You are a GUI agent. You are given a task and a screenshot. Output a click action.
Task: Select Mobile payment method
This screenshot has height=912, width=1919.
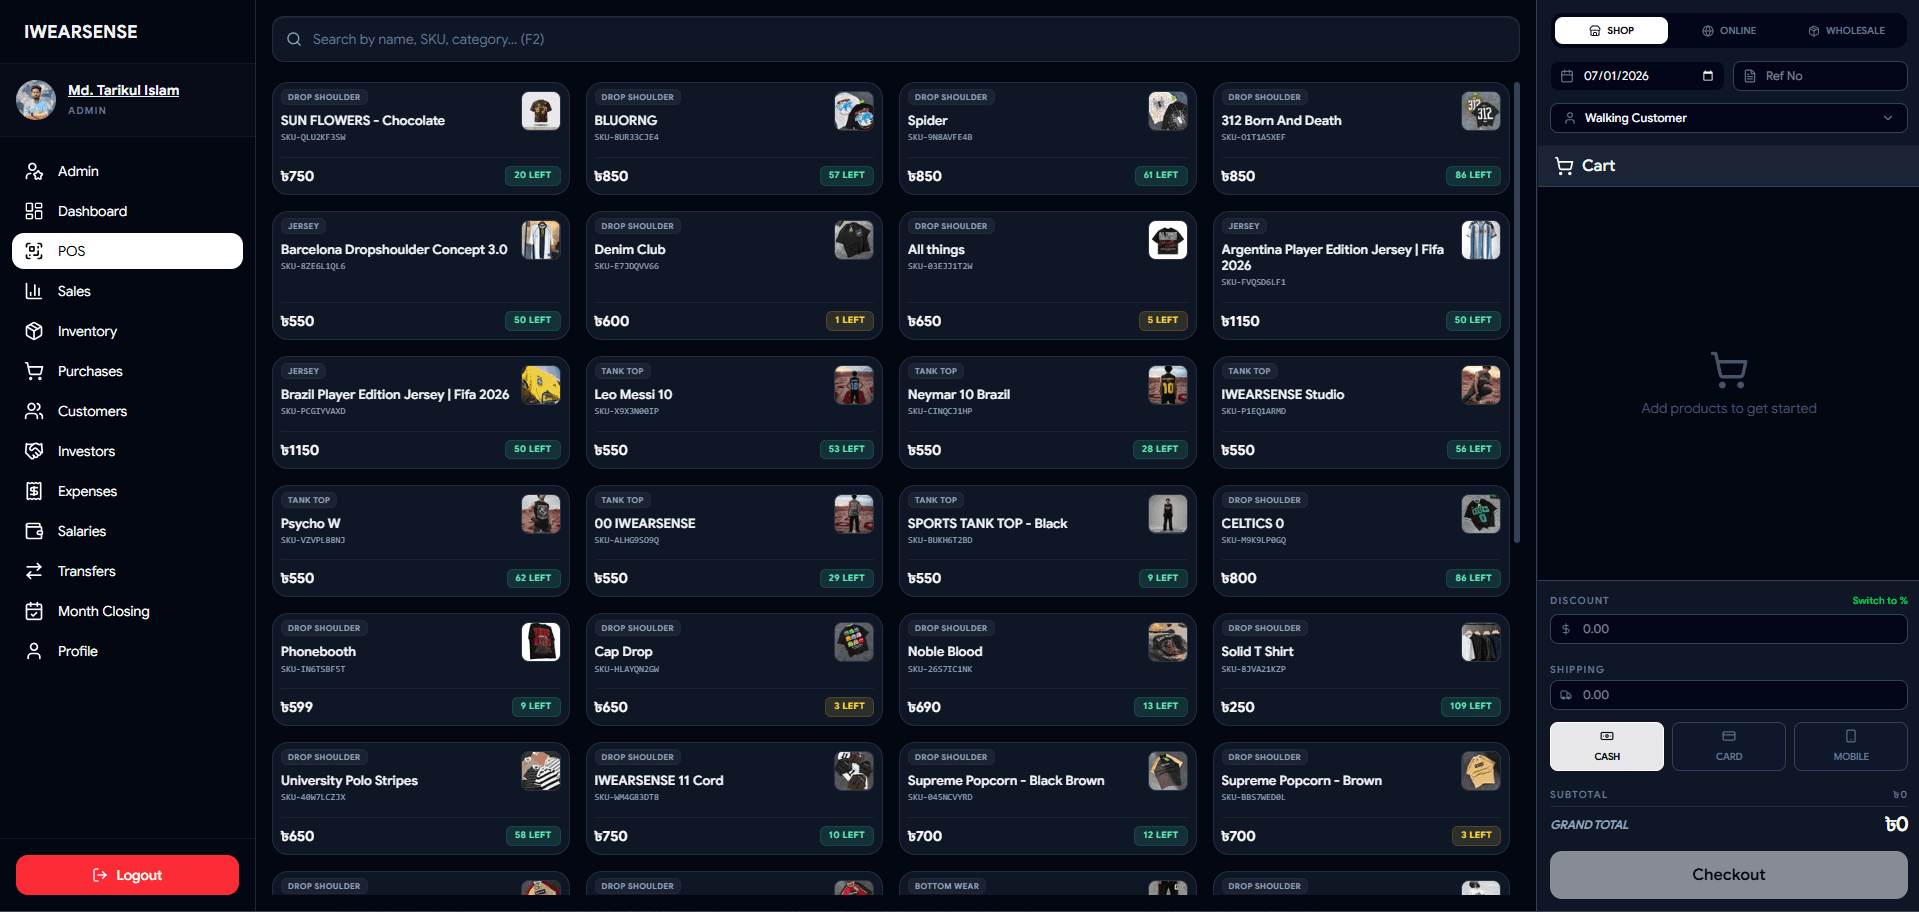pos(1851,746)
